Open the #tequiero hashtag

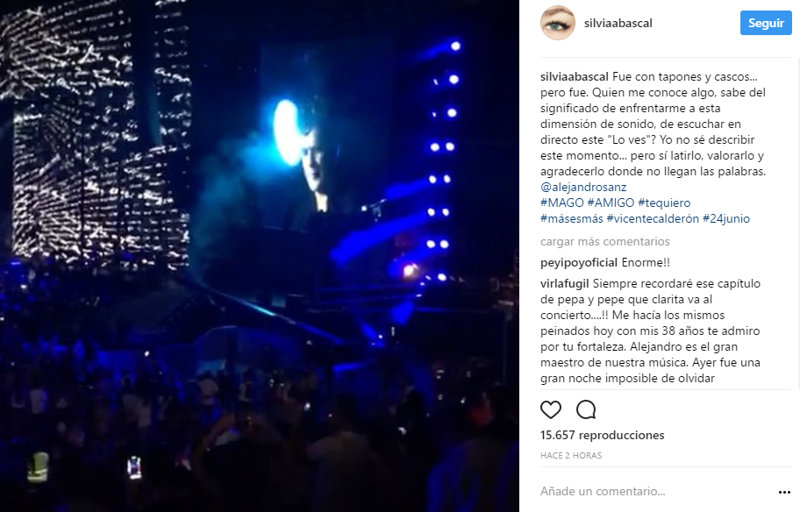(664, 203)
